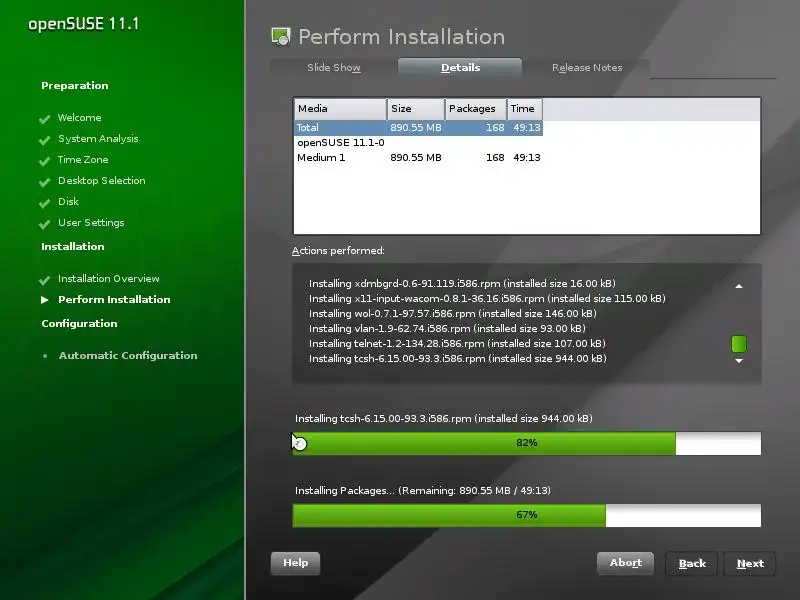Sort by the Size column header

[416, 109]
